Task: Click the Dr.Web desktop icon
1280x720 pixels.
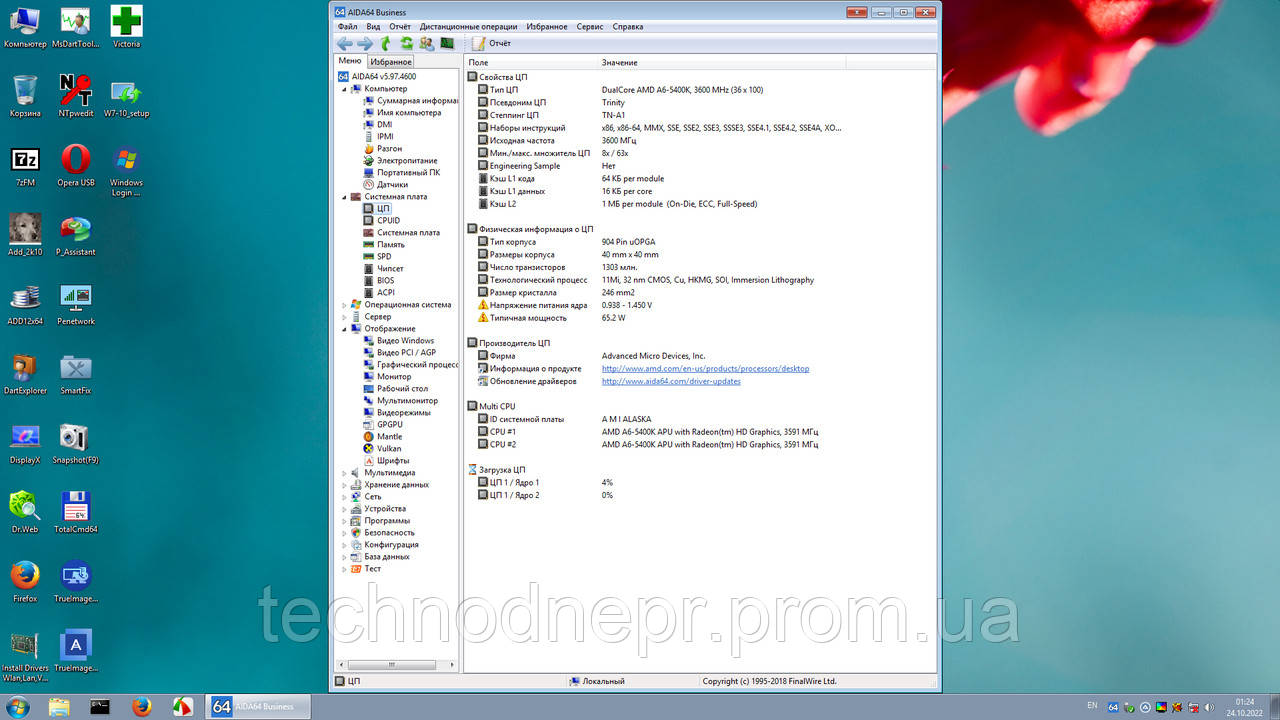Action: 25,511
